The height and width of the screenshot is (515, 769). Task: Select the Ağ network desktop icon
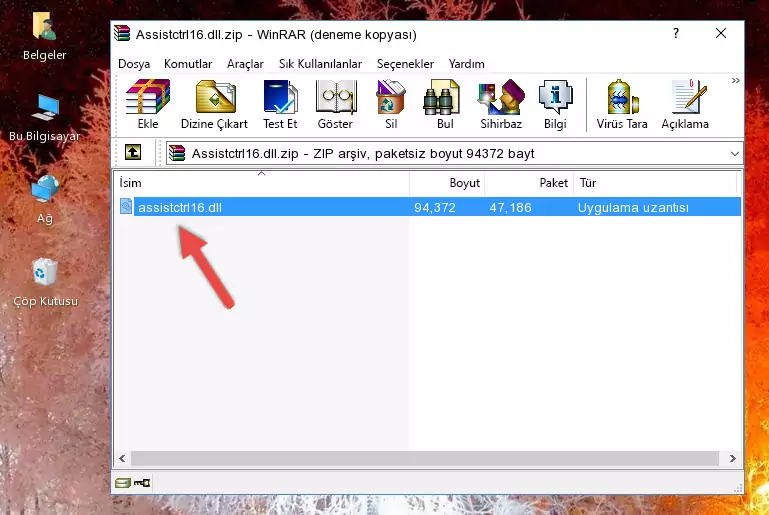tap(45, 199)
